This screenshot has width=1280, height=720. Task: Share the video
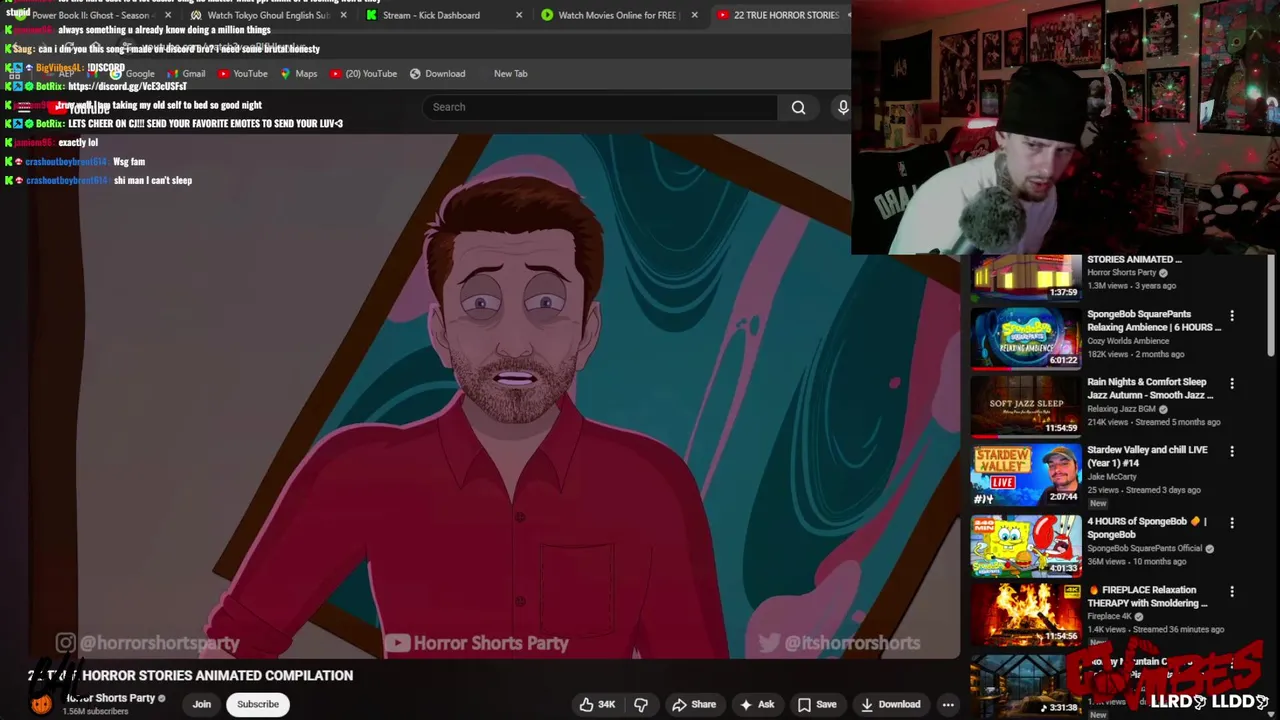coord(694,704)
